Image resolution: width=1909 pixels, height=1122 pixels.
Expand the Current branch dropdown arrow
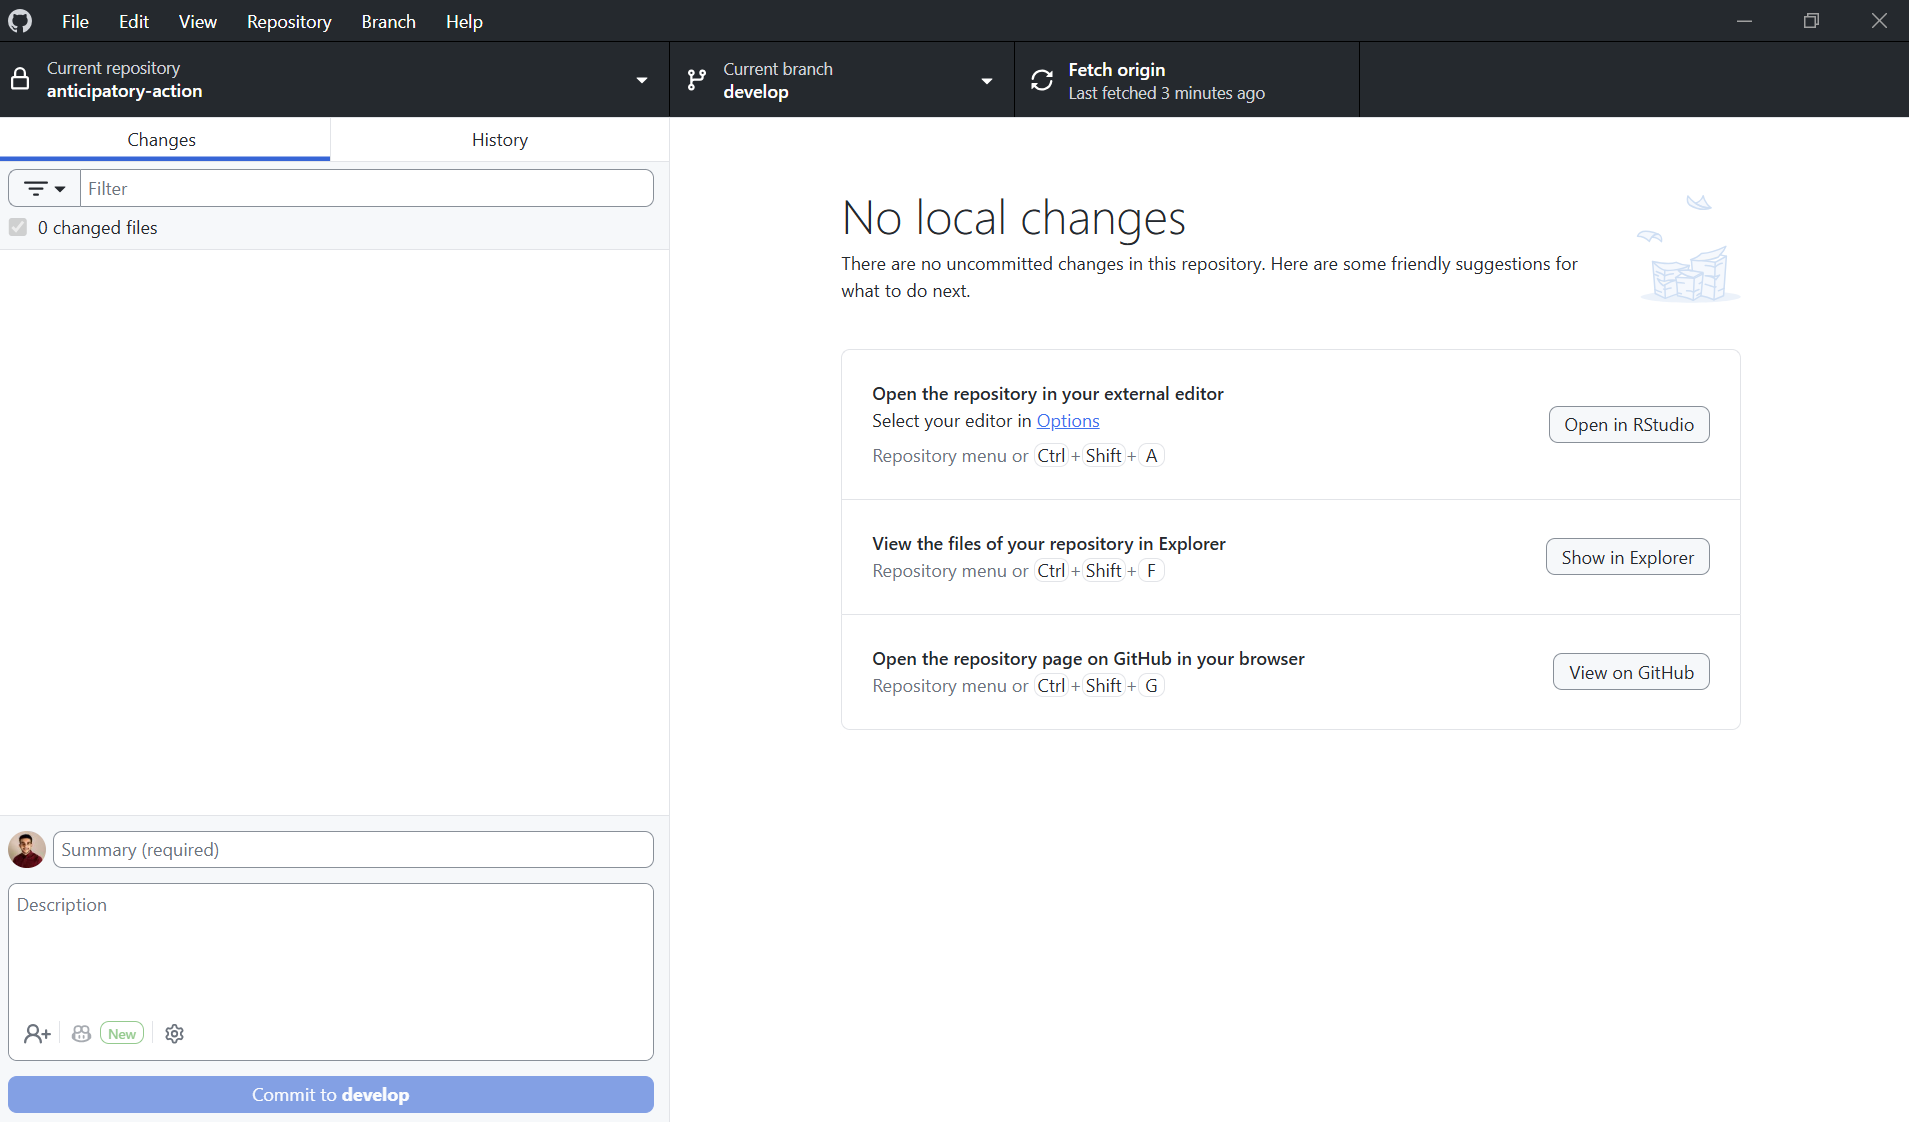(x=987, y=81)
